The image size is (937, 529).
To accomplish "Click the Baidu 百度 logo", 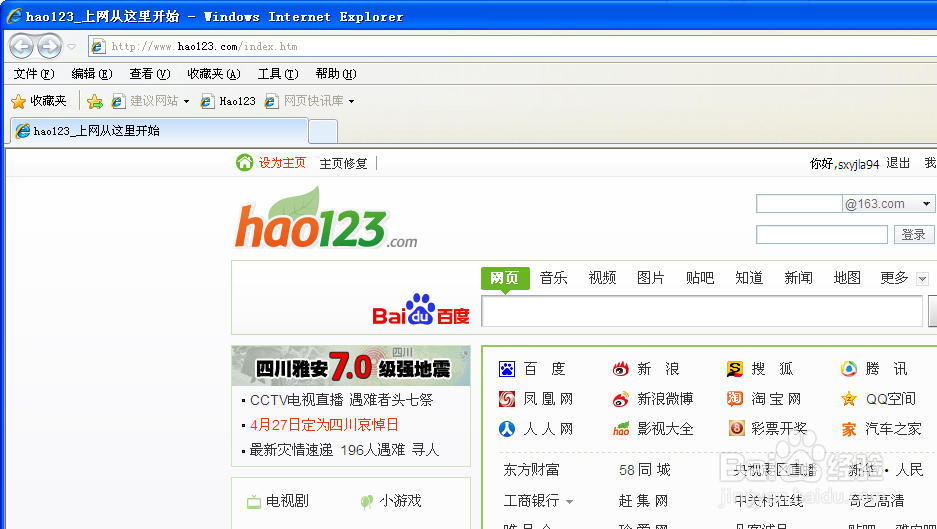I will (421, 310).
